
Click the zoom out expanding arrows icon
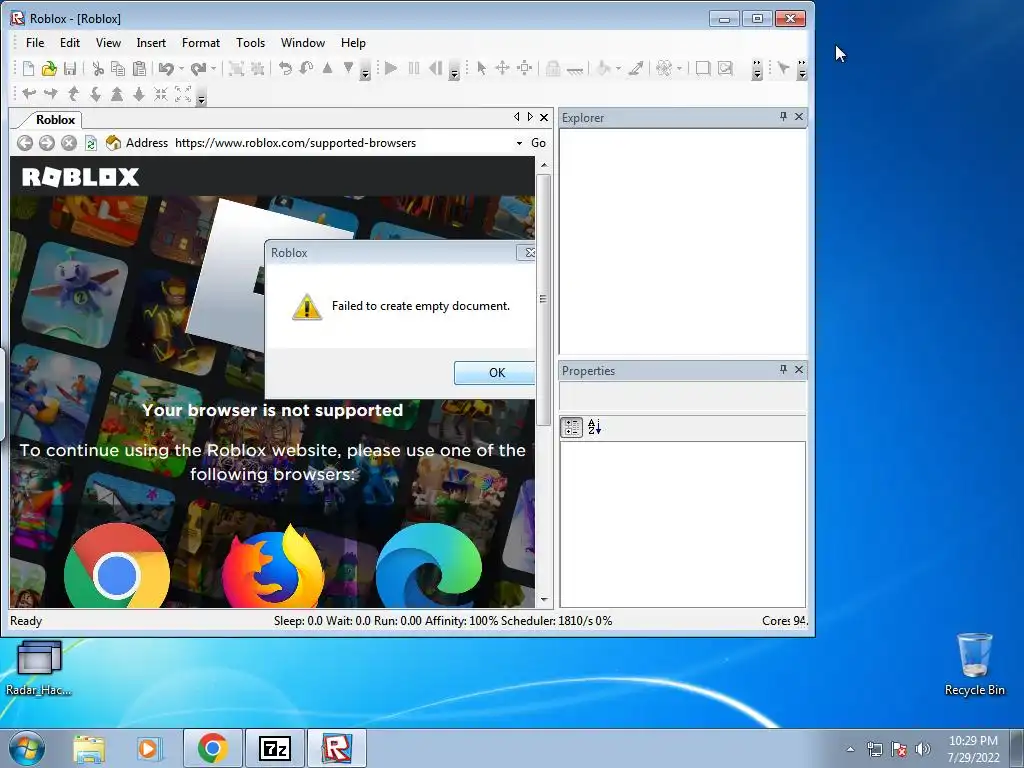click(x=183, y=95)
